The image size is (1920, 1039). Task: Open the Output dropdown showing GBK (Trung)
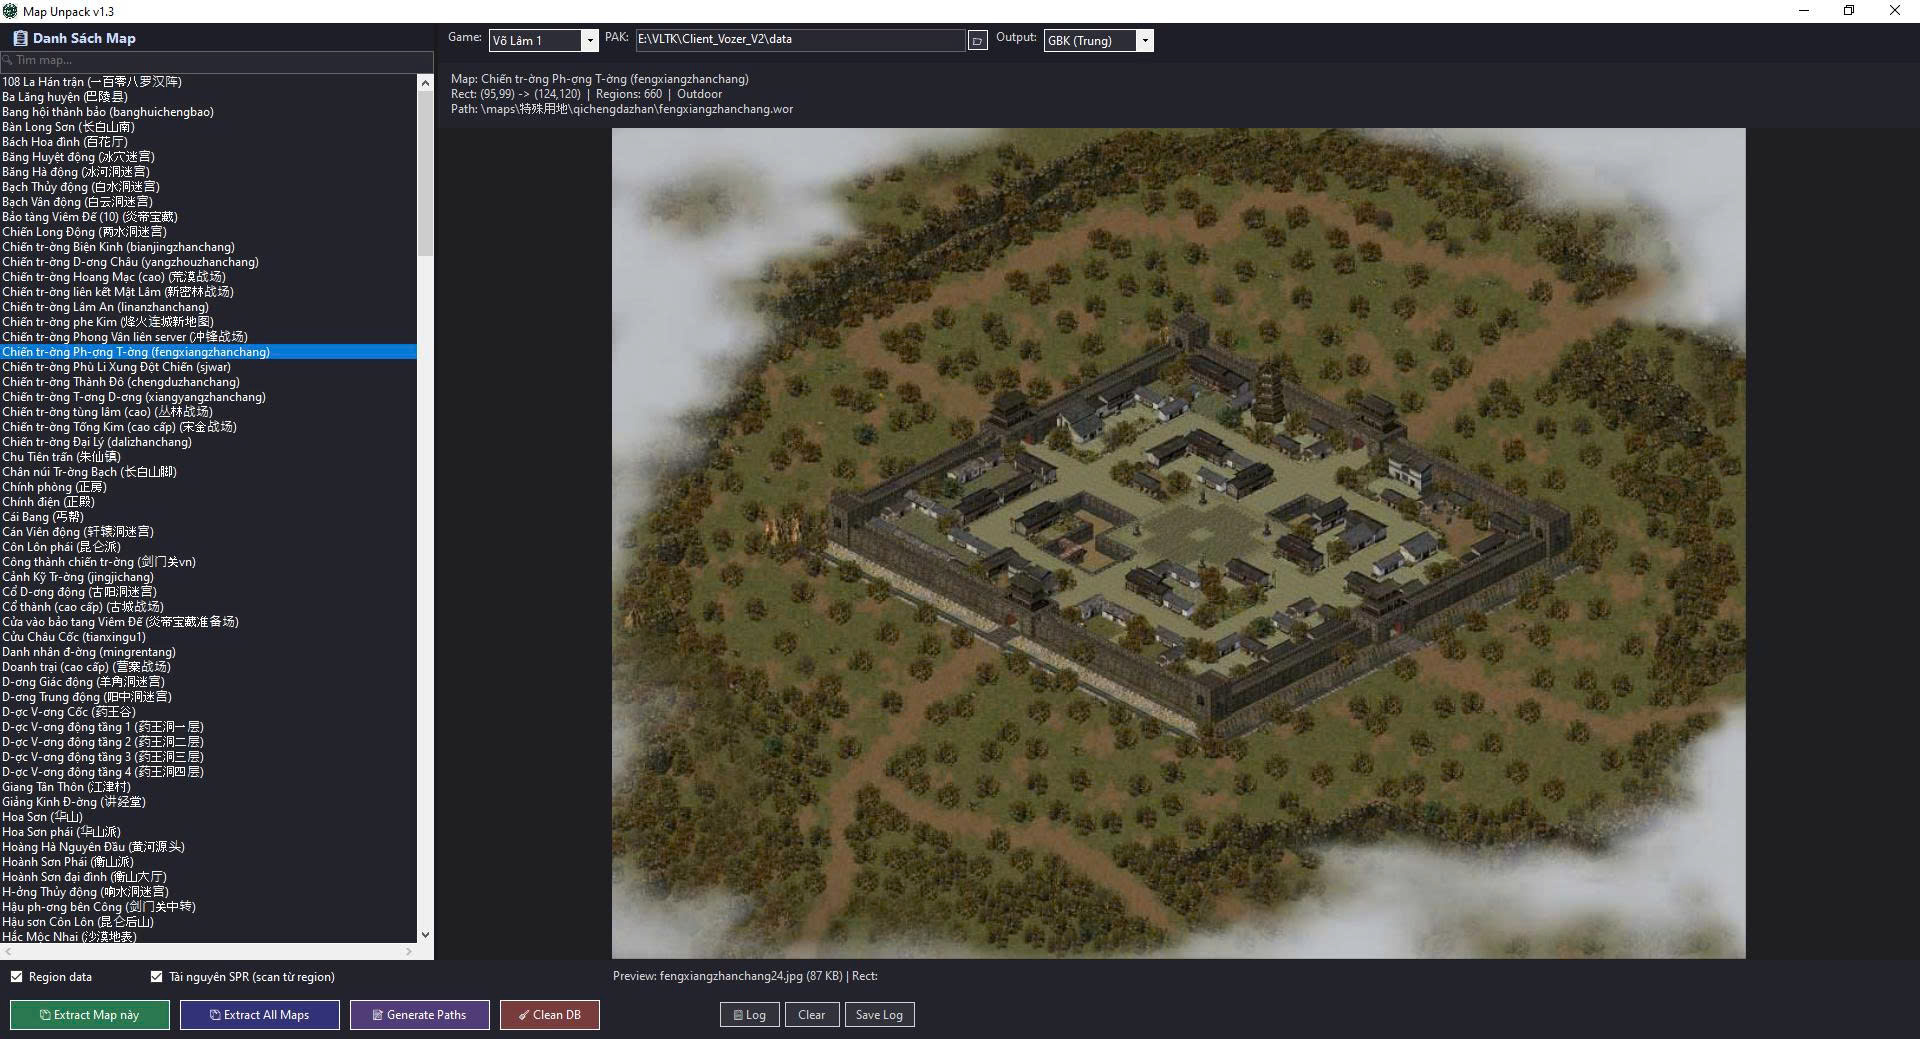[x=1090, y=41]
